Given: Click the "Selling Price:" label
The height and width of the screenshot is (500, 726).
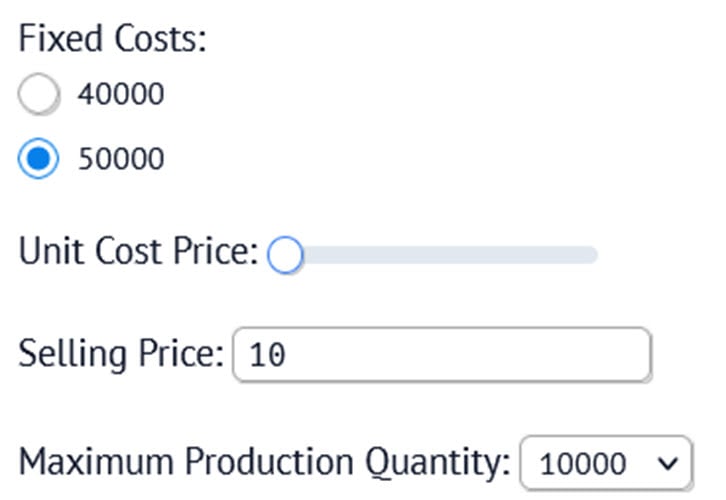Looking at the screenshot, I should [121, 352].
